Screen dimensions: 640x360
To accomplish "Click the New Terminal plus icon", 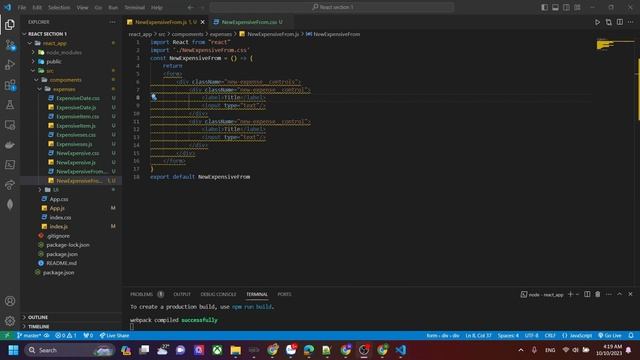I will click(x=570, y=294).
